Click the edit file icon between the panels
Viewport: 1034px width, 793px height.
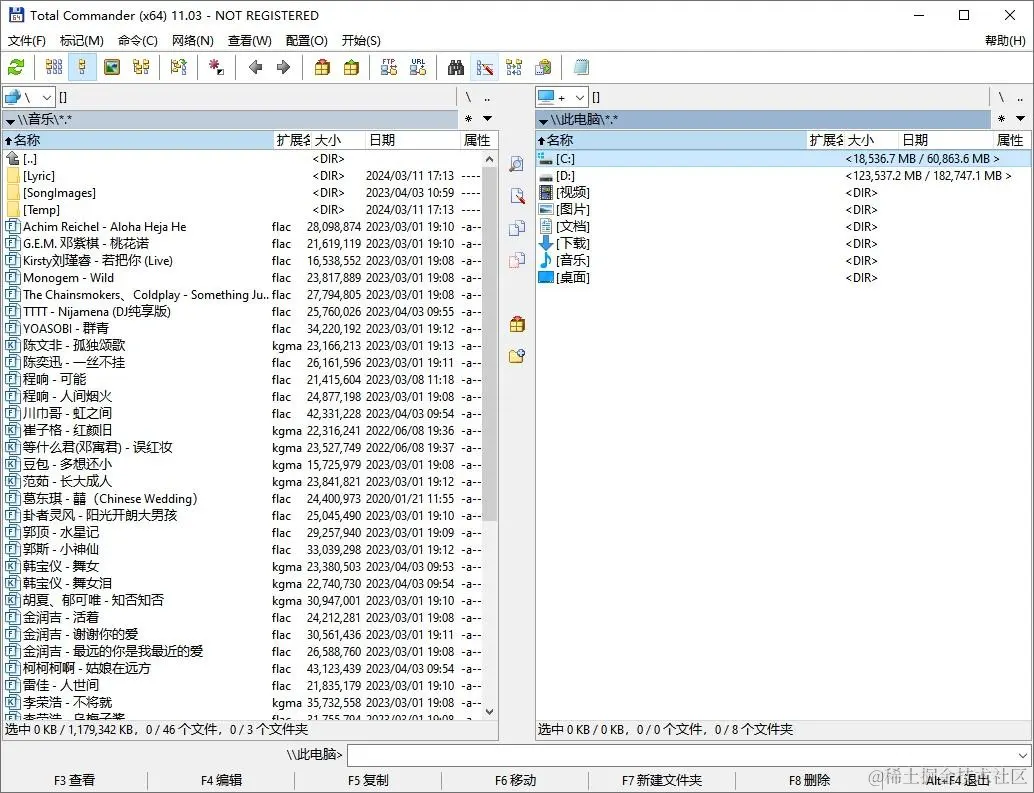517,196
